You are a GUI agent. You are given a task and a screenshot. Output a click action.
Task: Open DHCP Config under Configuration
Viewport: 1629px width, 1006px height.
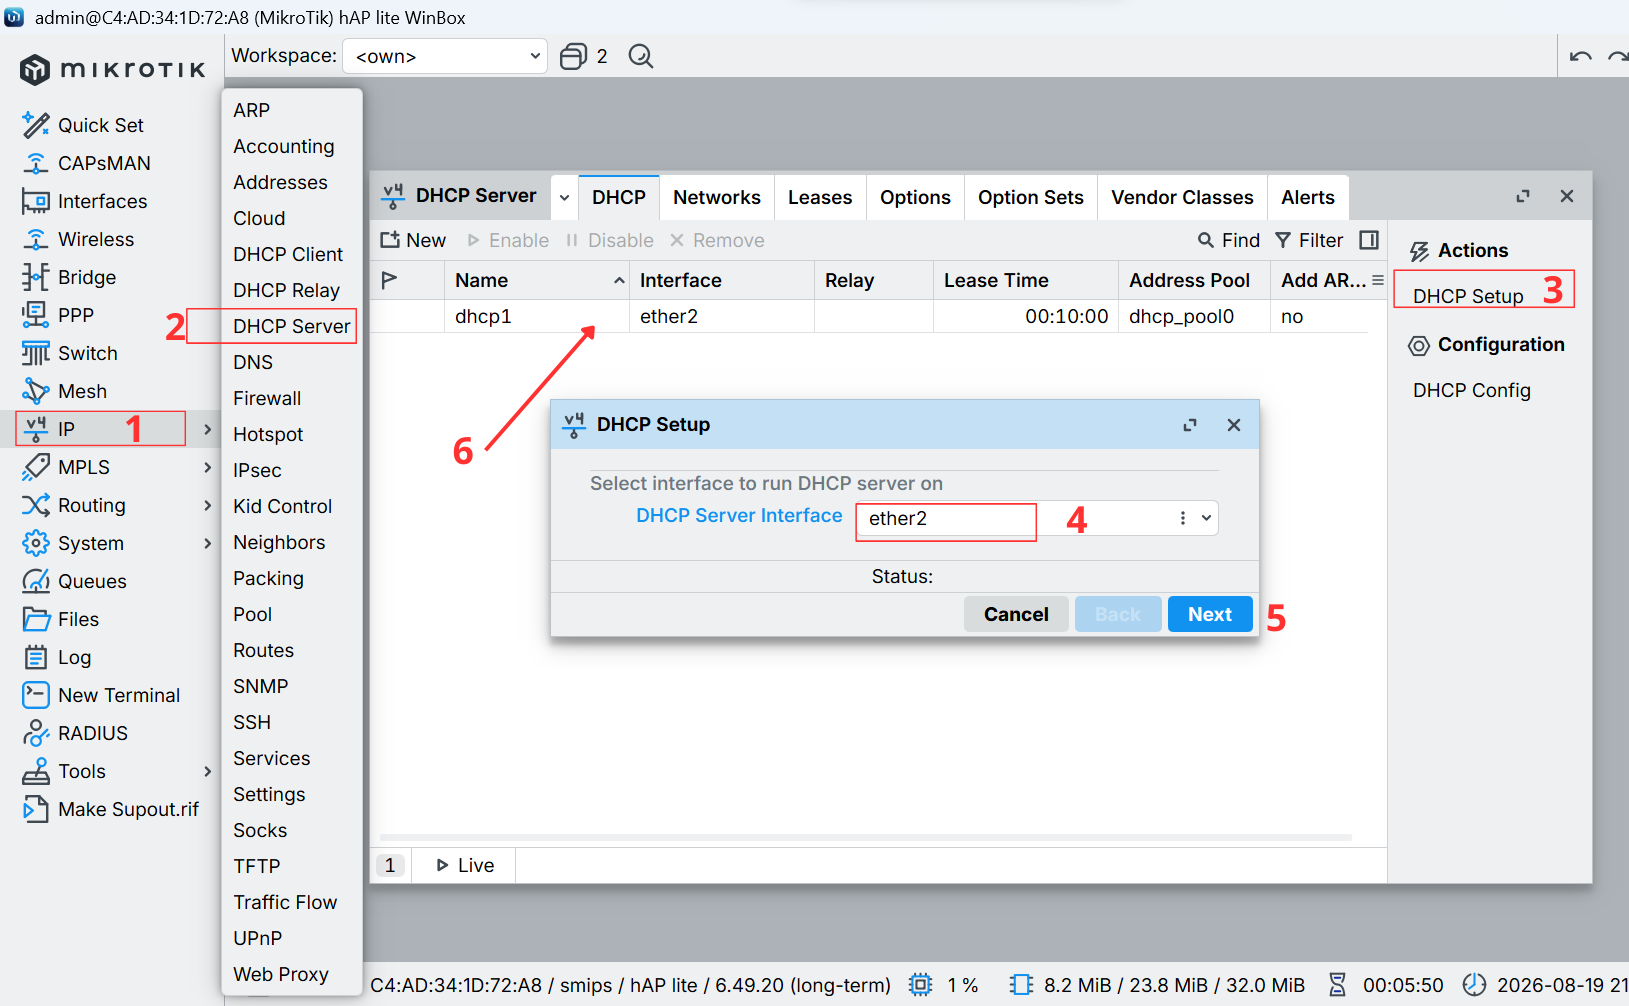1472,390
